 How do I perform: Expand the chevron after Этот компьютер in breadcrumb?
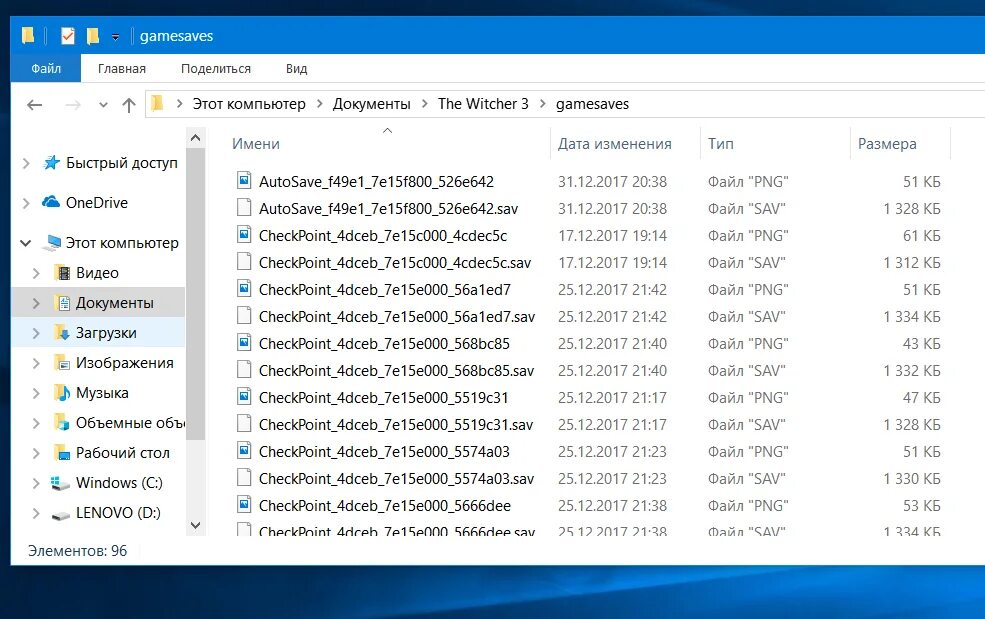click(320, 104)
